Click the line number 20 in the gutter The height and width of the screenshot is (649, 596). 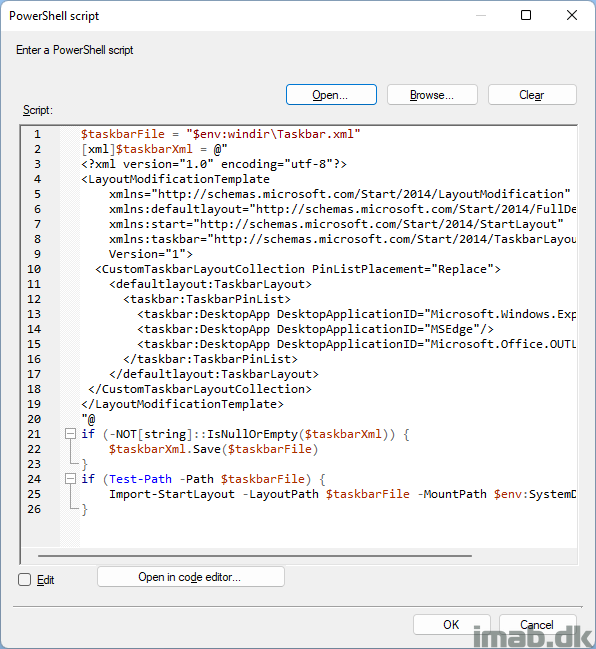click(34, 419)
